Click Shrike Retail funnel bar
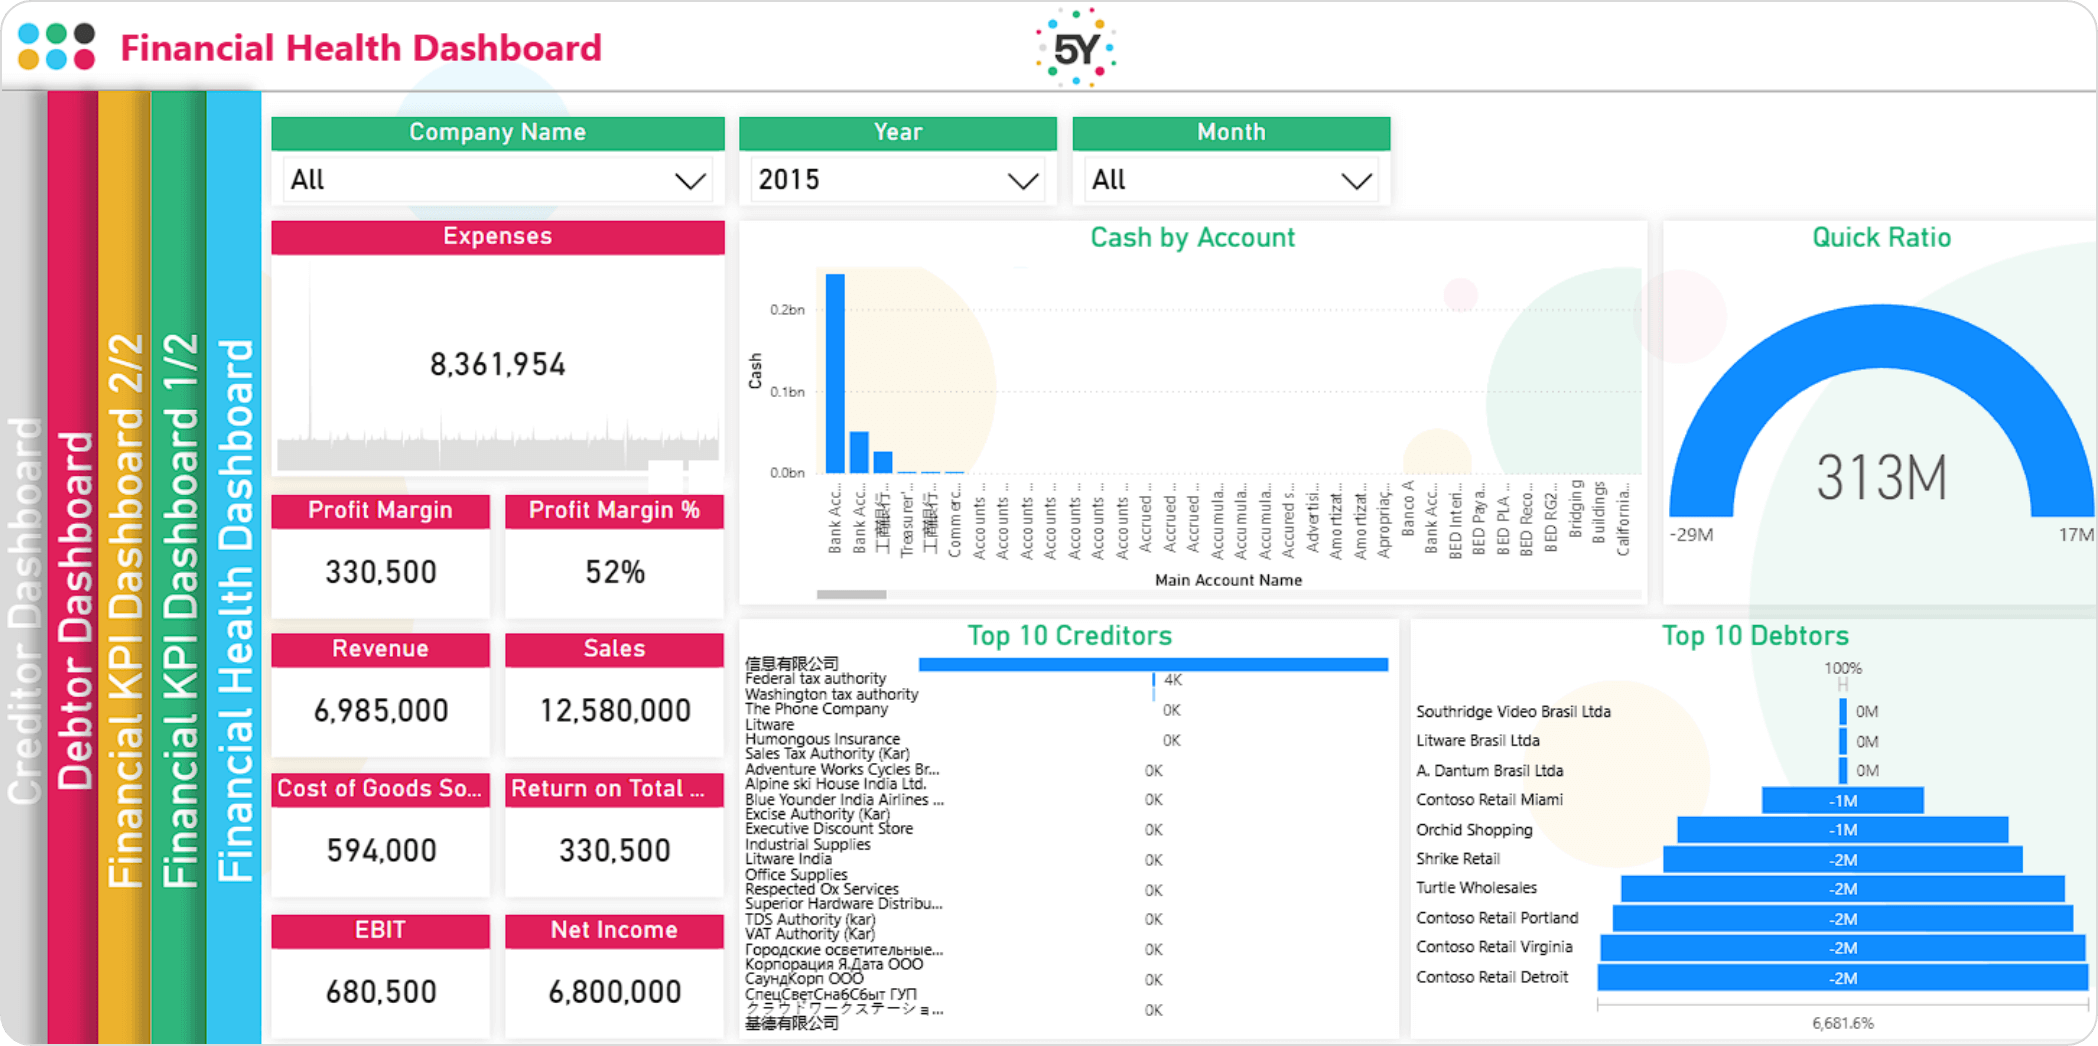The image size is (2098, 1046). click(1843, 860)
